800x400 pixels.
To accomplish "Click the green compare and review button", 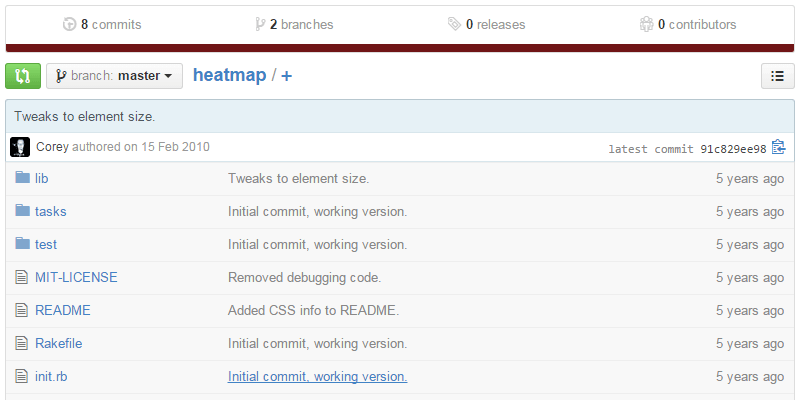I will pyautogui.click(x=23, y=76).
